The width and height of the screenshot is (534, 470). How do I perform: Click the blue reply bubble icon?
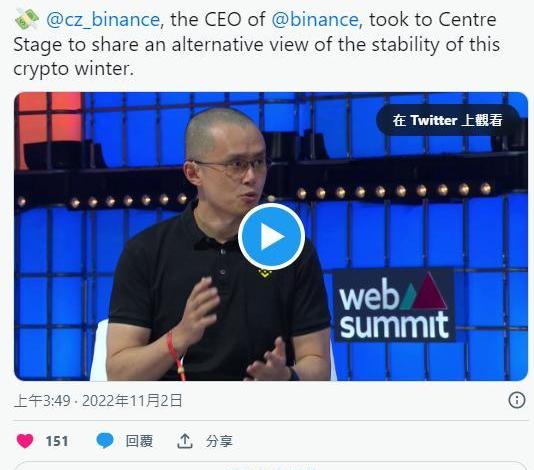pos(105,441)
